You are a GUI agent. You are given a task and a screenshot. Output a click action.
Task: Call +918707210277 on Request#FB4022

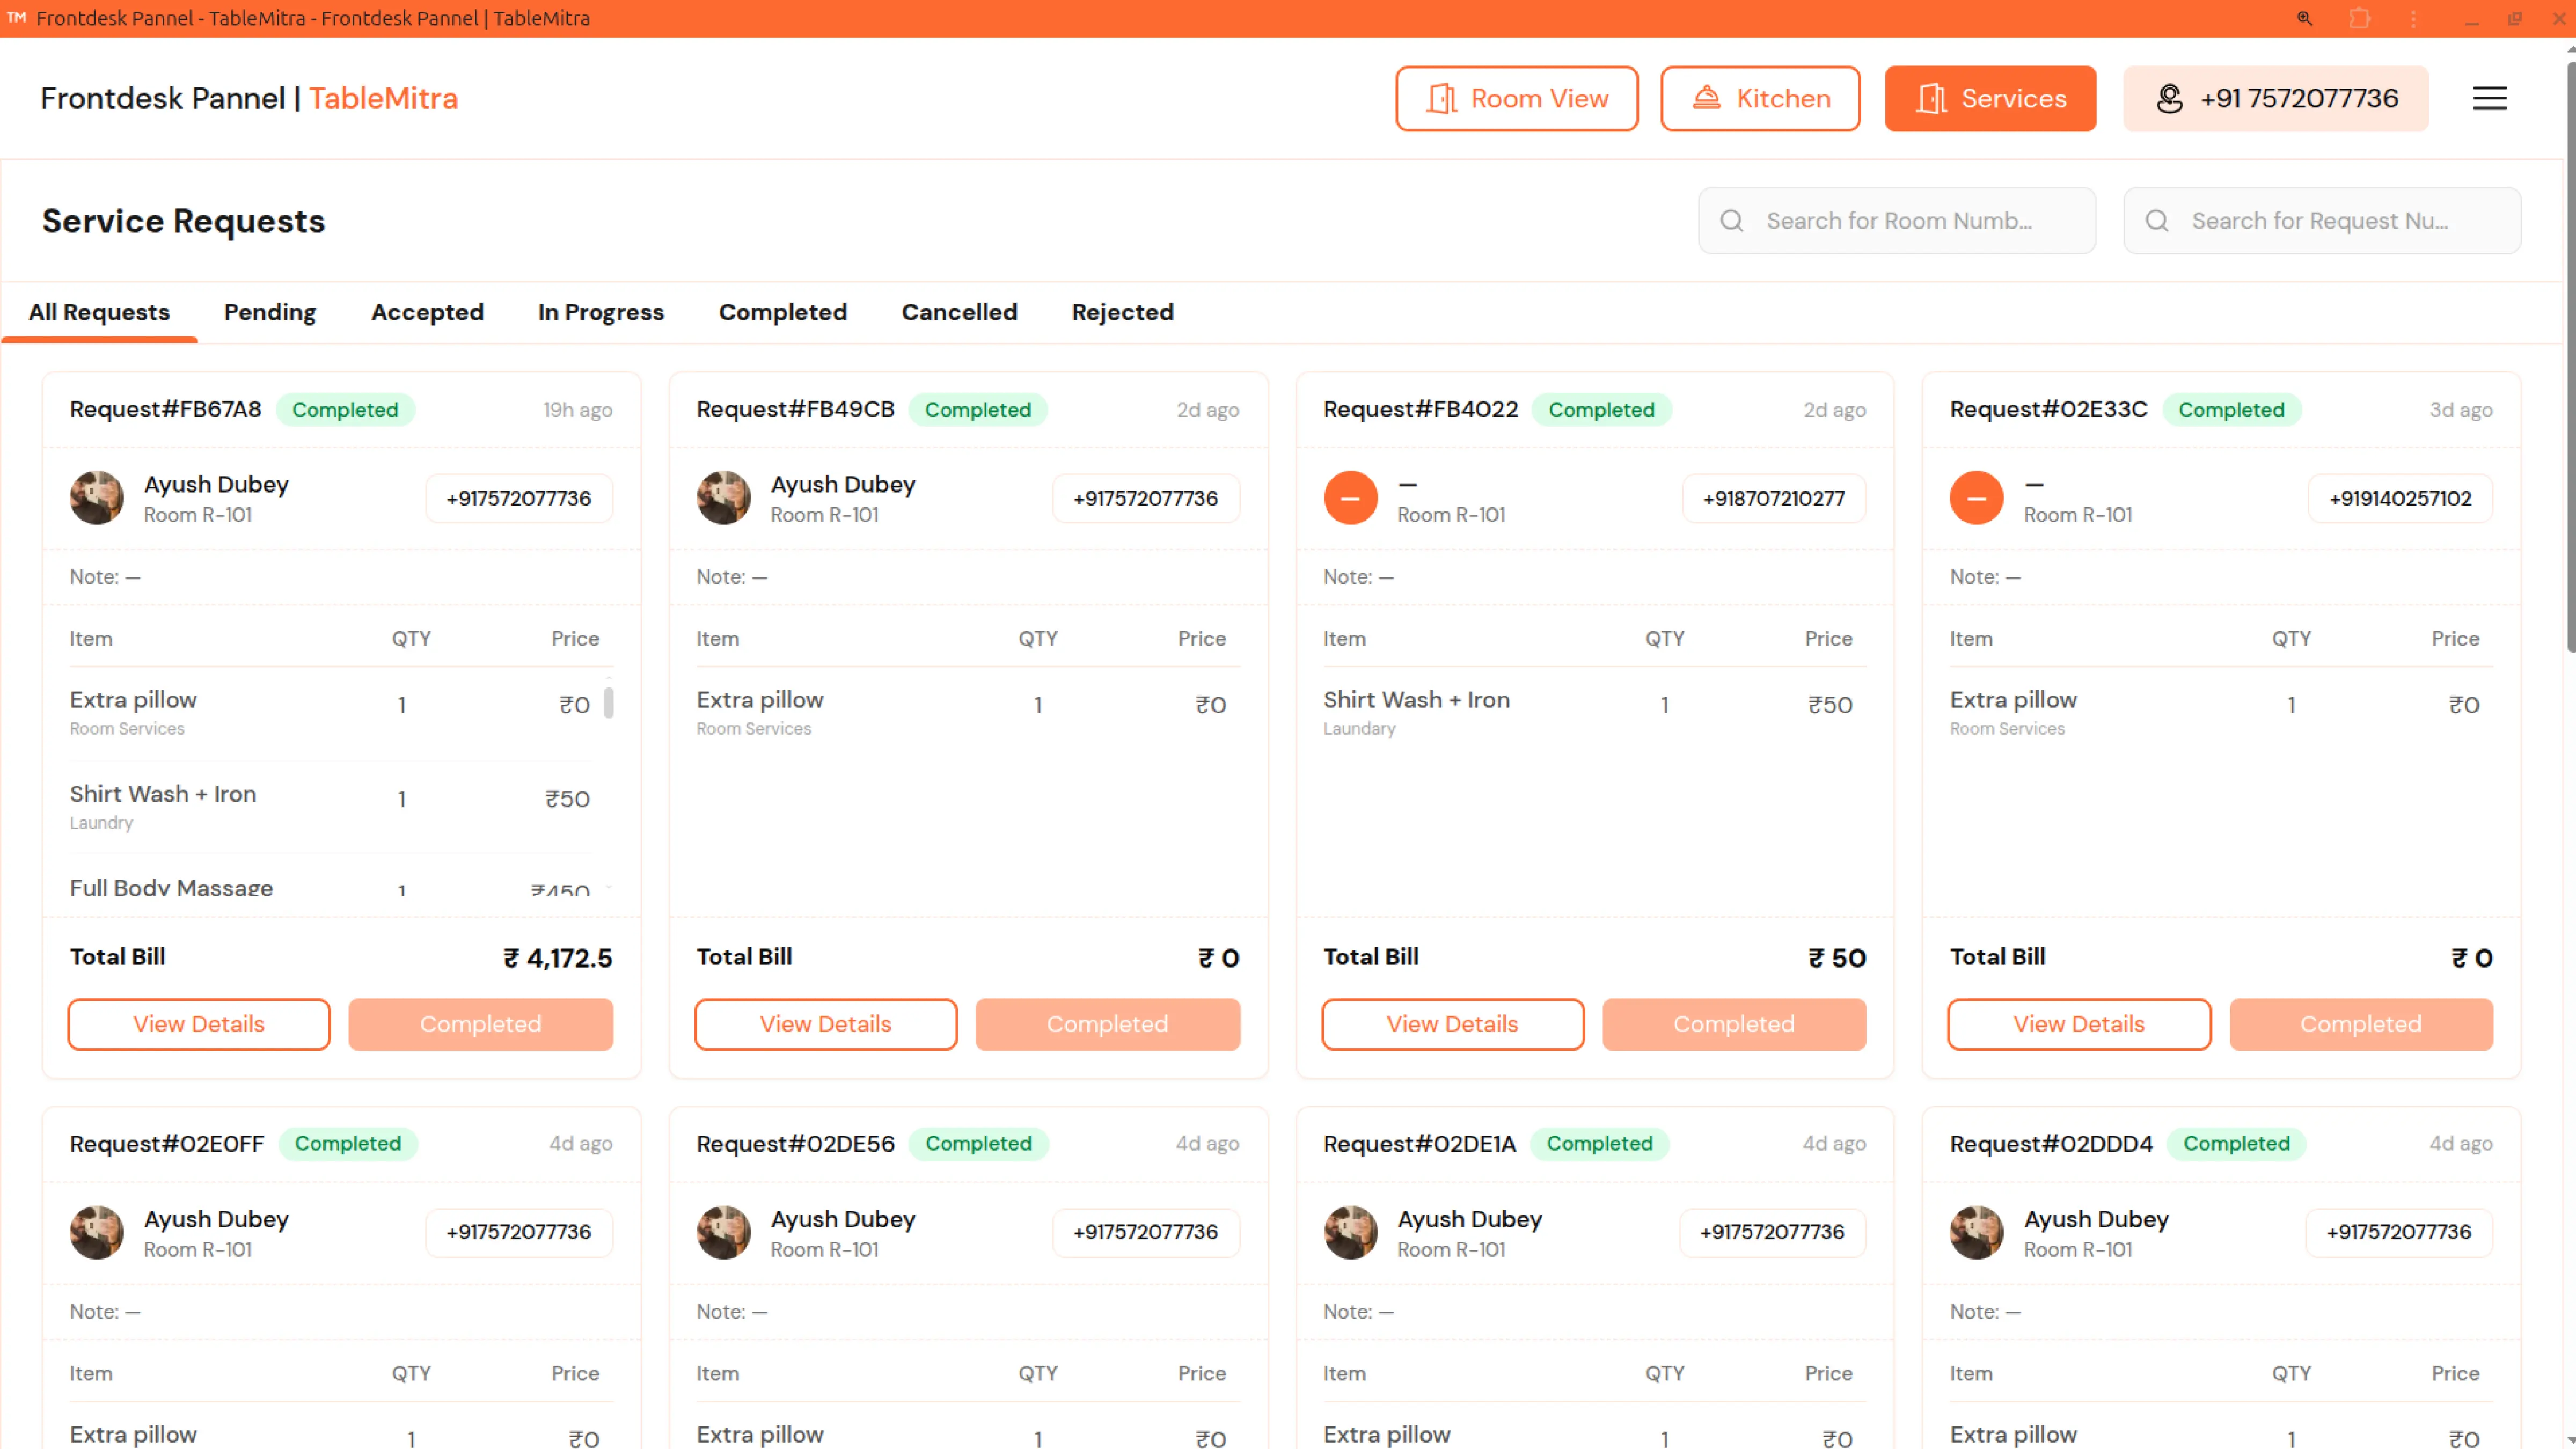[1773, 497]
